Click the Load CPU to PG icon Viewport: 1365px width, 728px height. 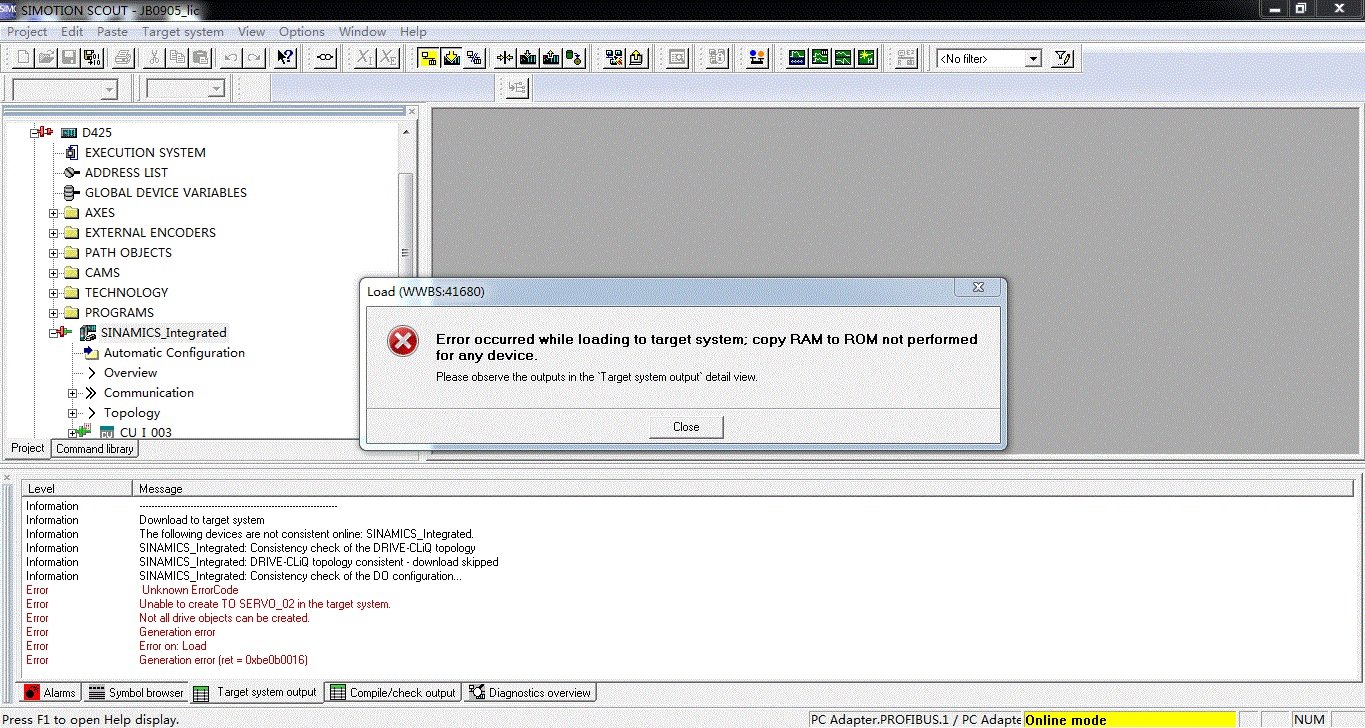551,58
